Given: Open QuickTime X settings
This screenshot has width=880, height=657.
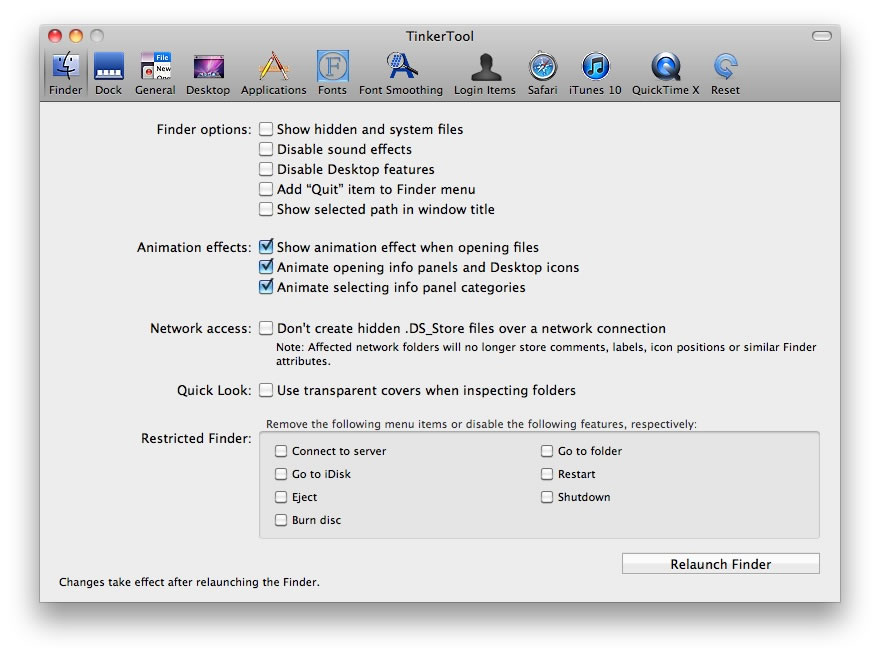Looking at the screenshot, I should pos(665,73).
